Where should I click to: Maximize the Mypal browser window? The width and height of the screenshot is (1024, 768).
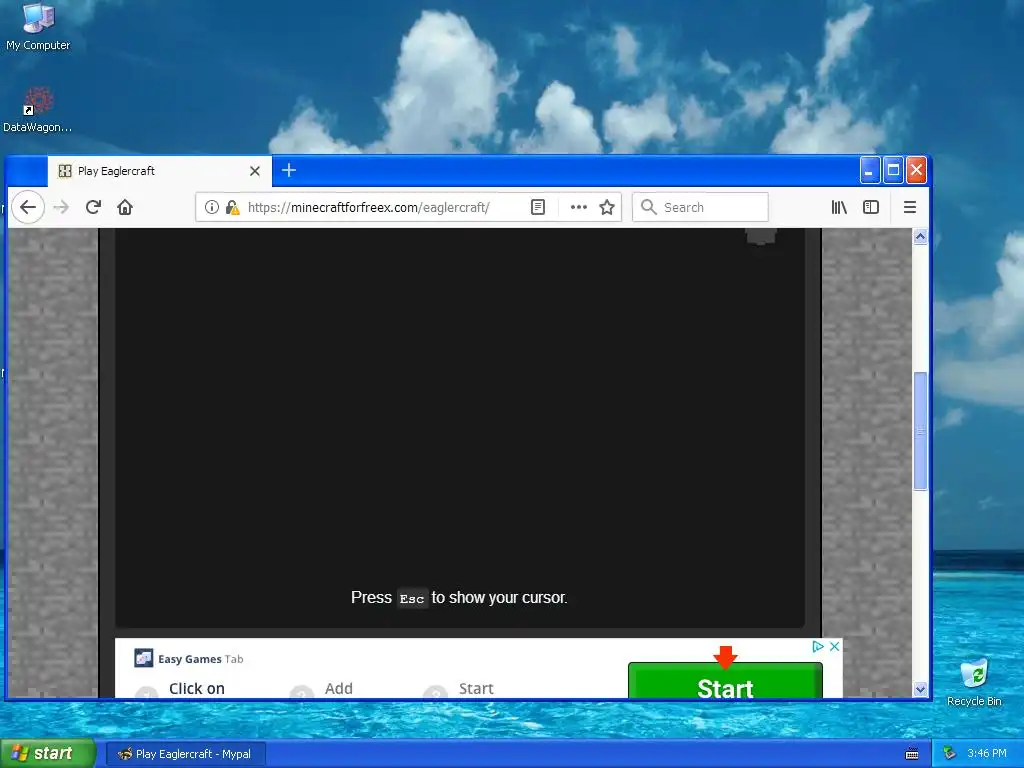pyautogui.click(x=893, y=170)
